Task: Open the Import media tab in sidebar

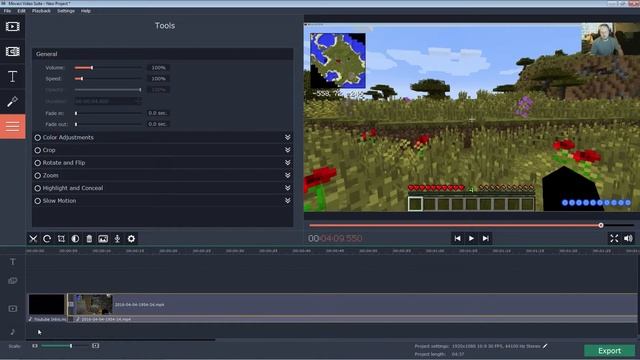Action: pyautogui.click(x=13, y=27)
